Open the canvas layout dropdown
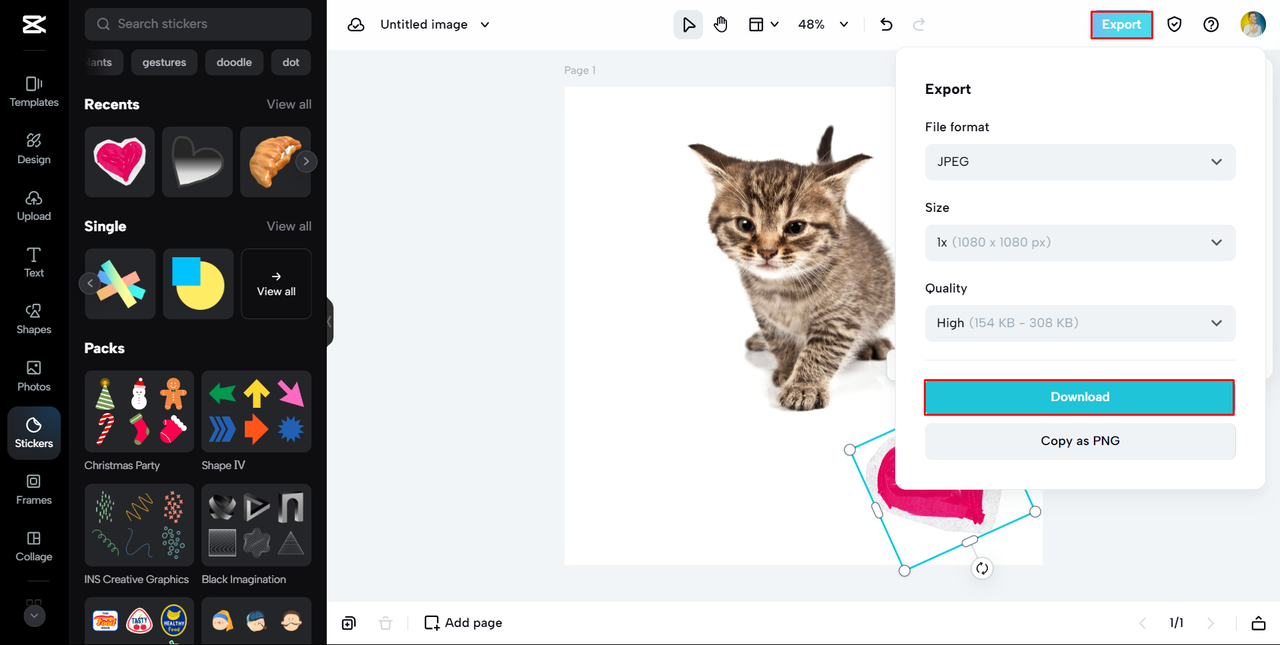The height and width of the screenshot is (645, 1280). [764, 25]
